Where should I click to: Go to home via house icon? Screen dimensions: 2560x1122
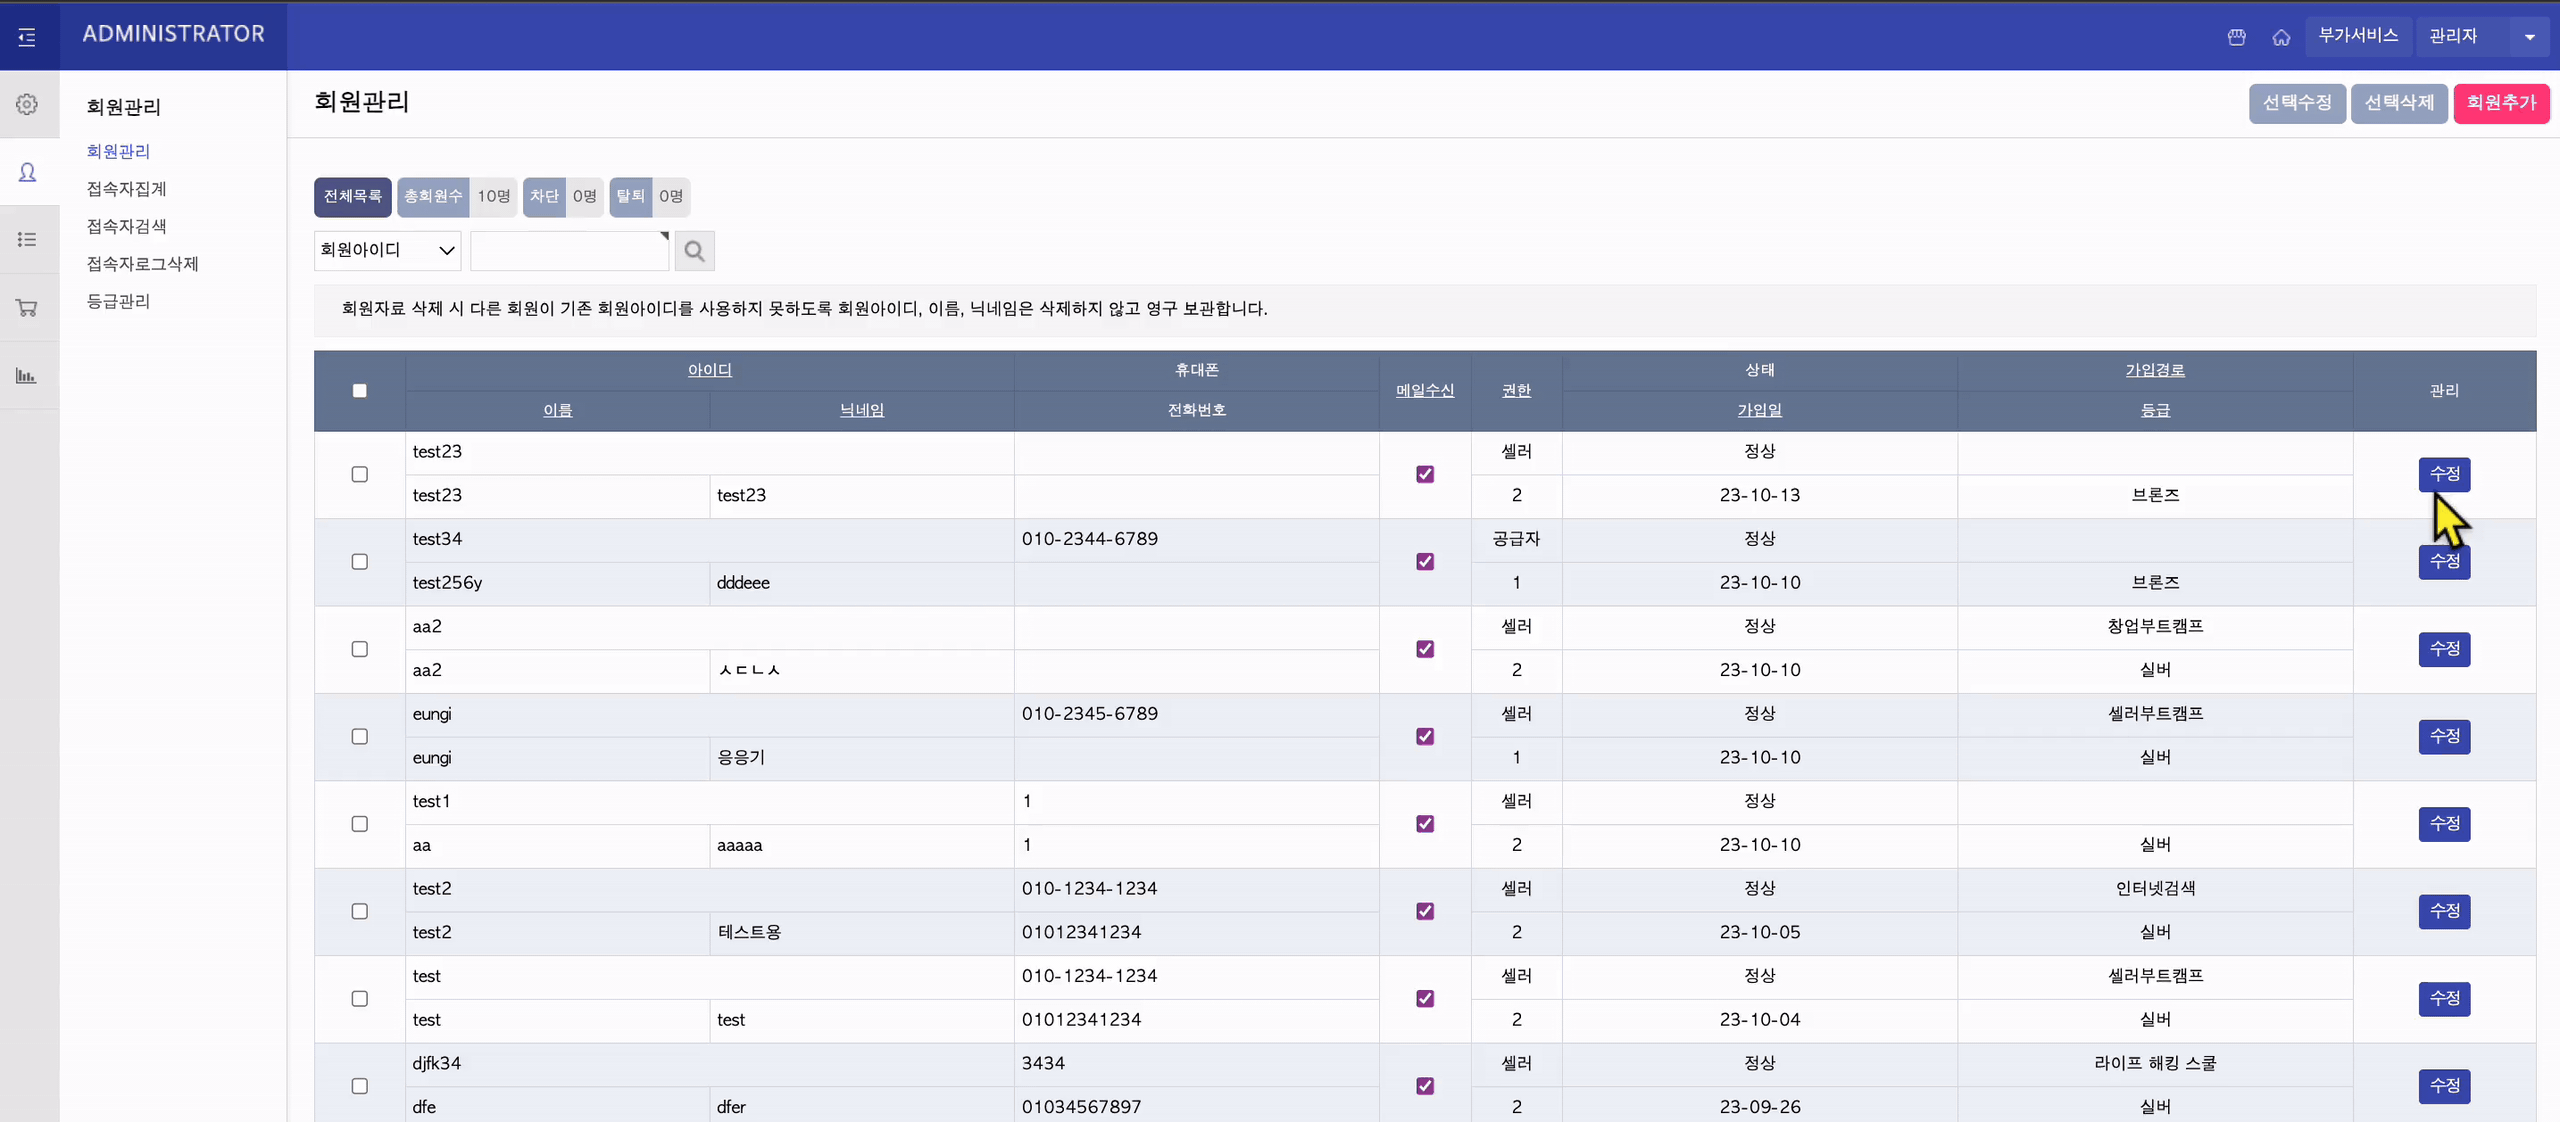[x=2281, y=37]
